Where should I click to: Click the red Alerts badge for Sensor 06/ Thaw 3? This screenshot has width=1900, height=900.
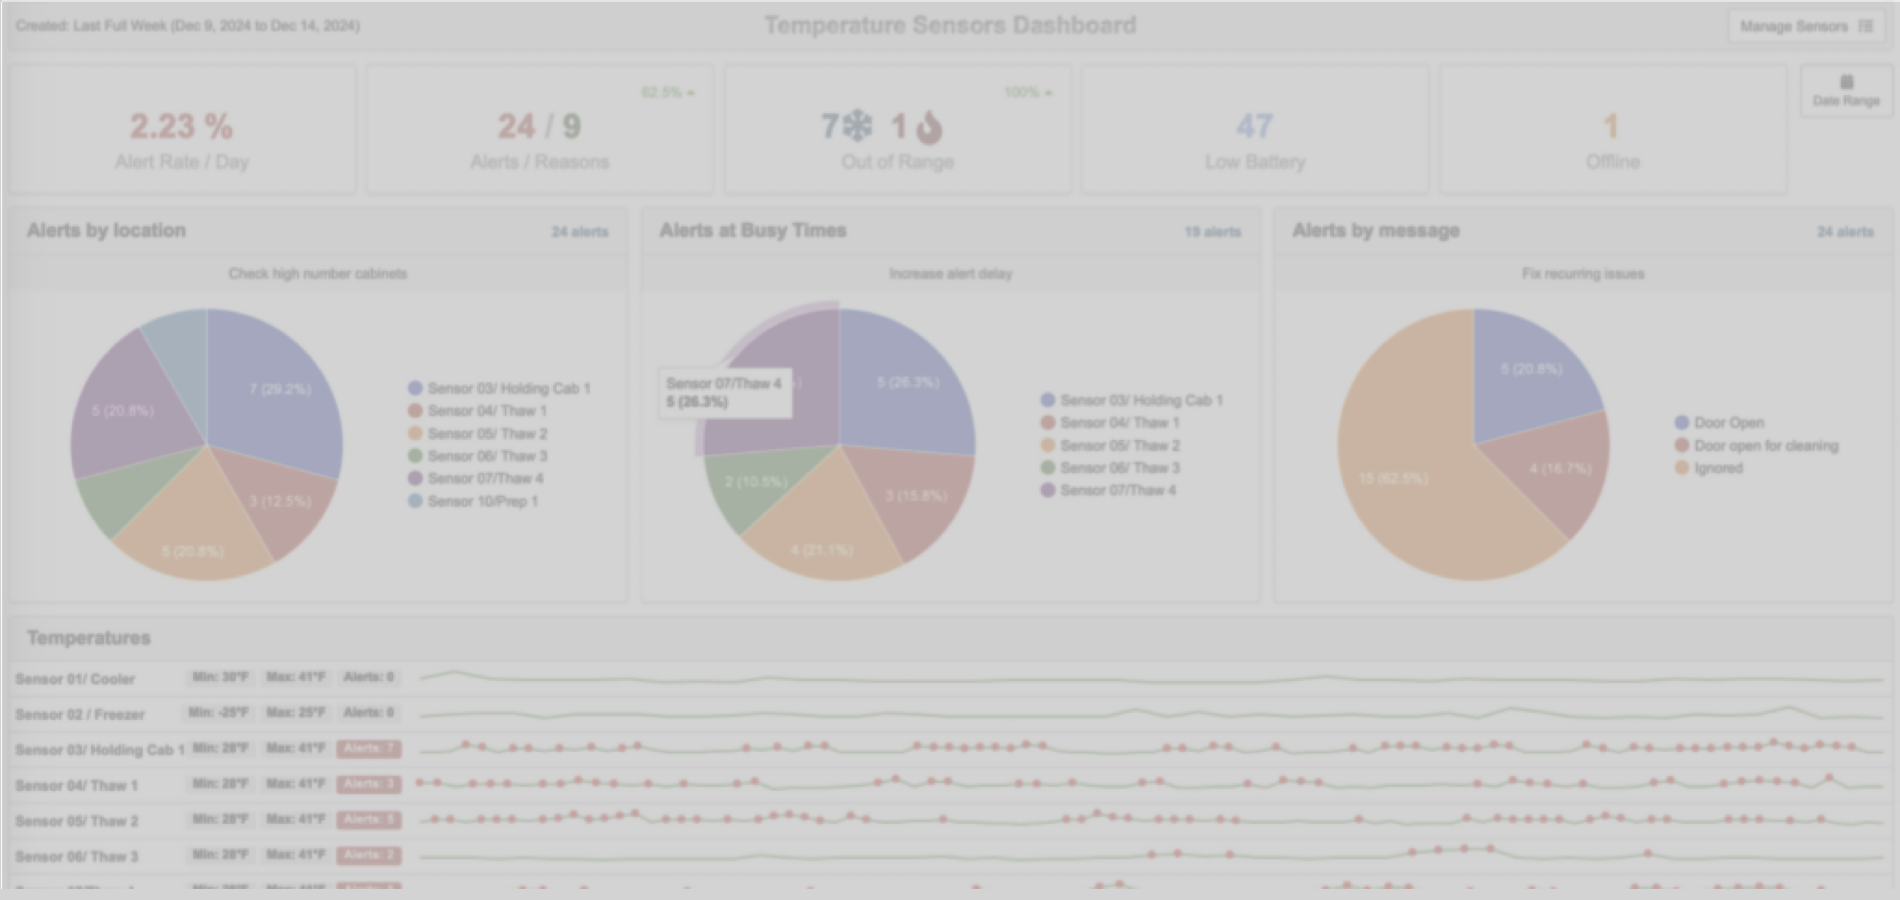click(368, 855)
